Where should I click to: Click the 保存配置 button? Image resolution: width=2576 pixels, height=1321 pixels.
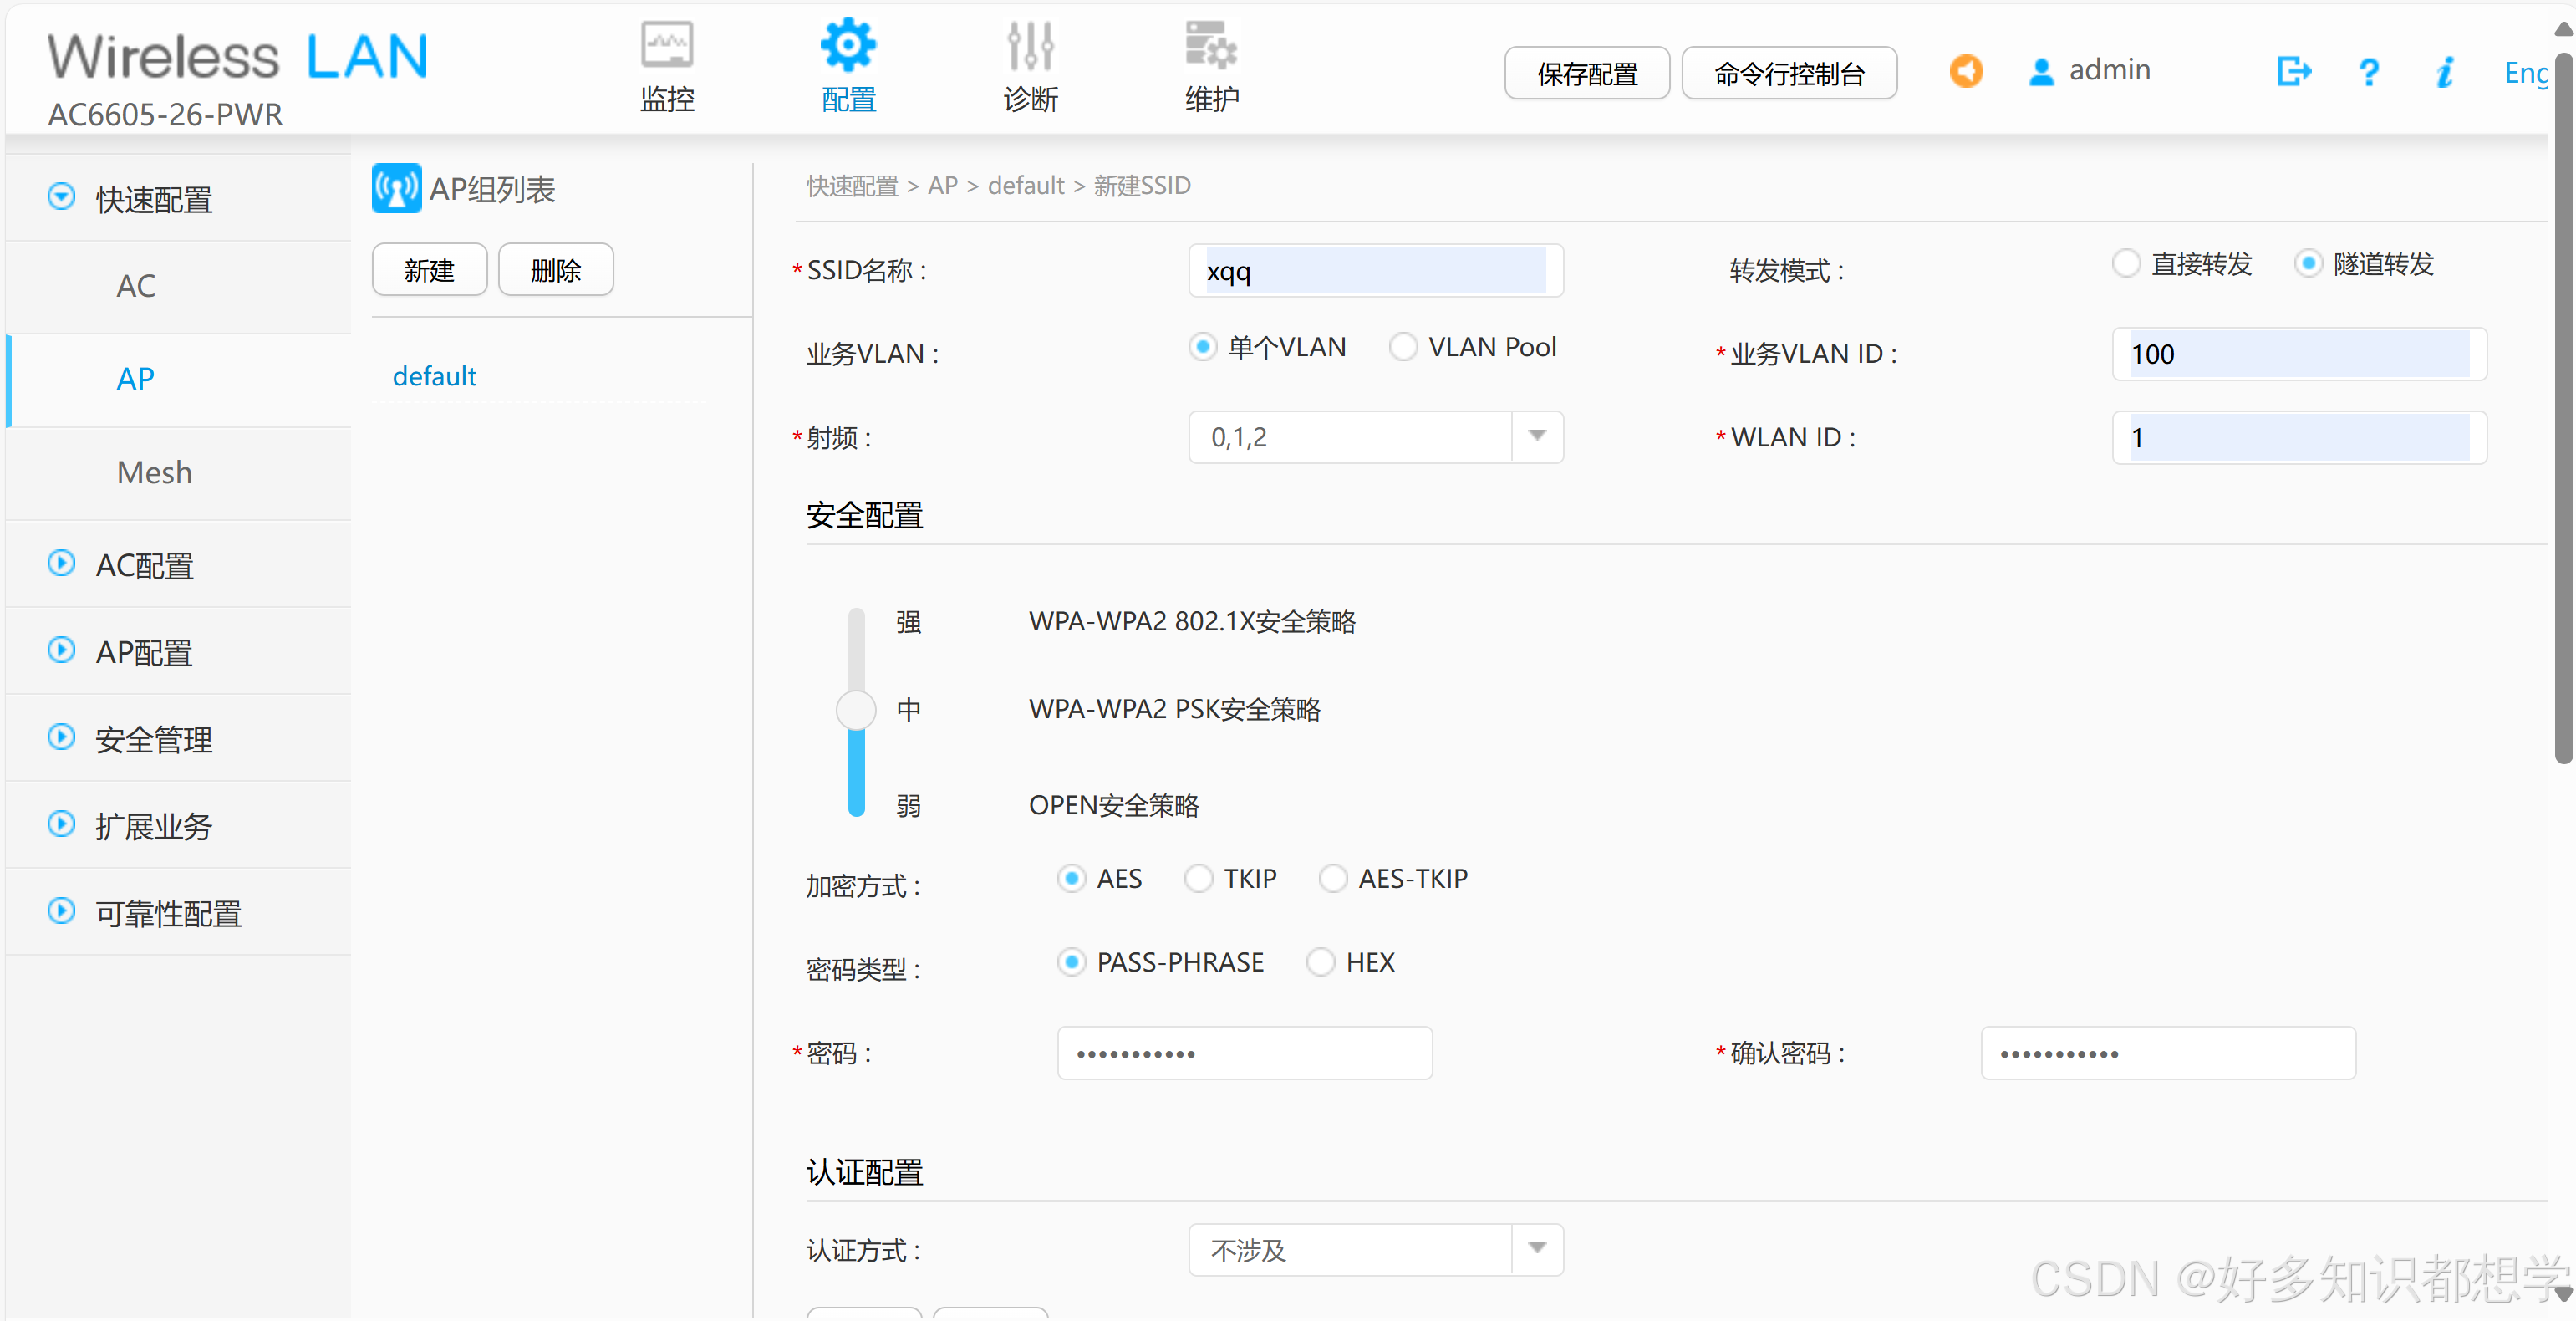click(x=1586, y=73)
